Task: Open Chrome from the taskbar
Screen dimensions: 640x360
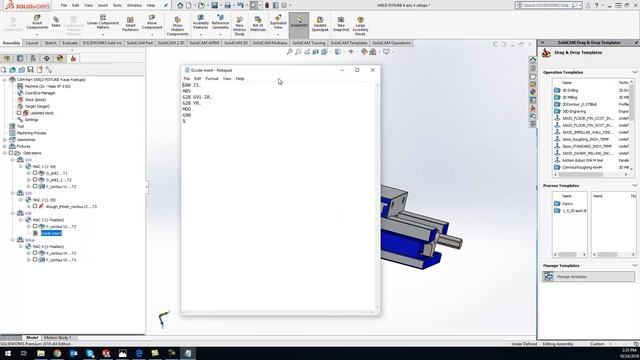Action: [x=57, y=353]
